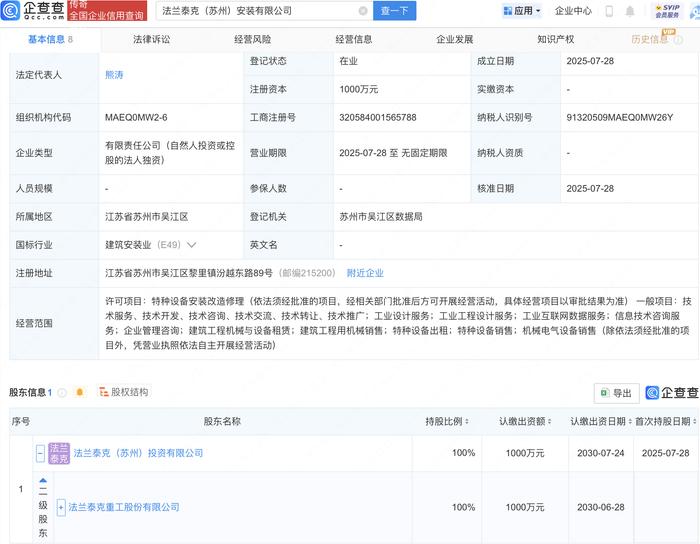The height and width of the screenshot is (544, 700).
Task: Open the mobile phone app icon
Action: point(609,11)
